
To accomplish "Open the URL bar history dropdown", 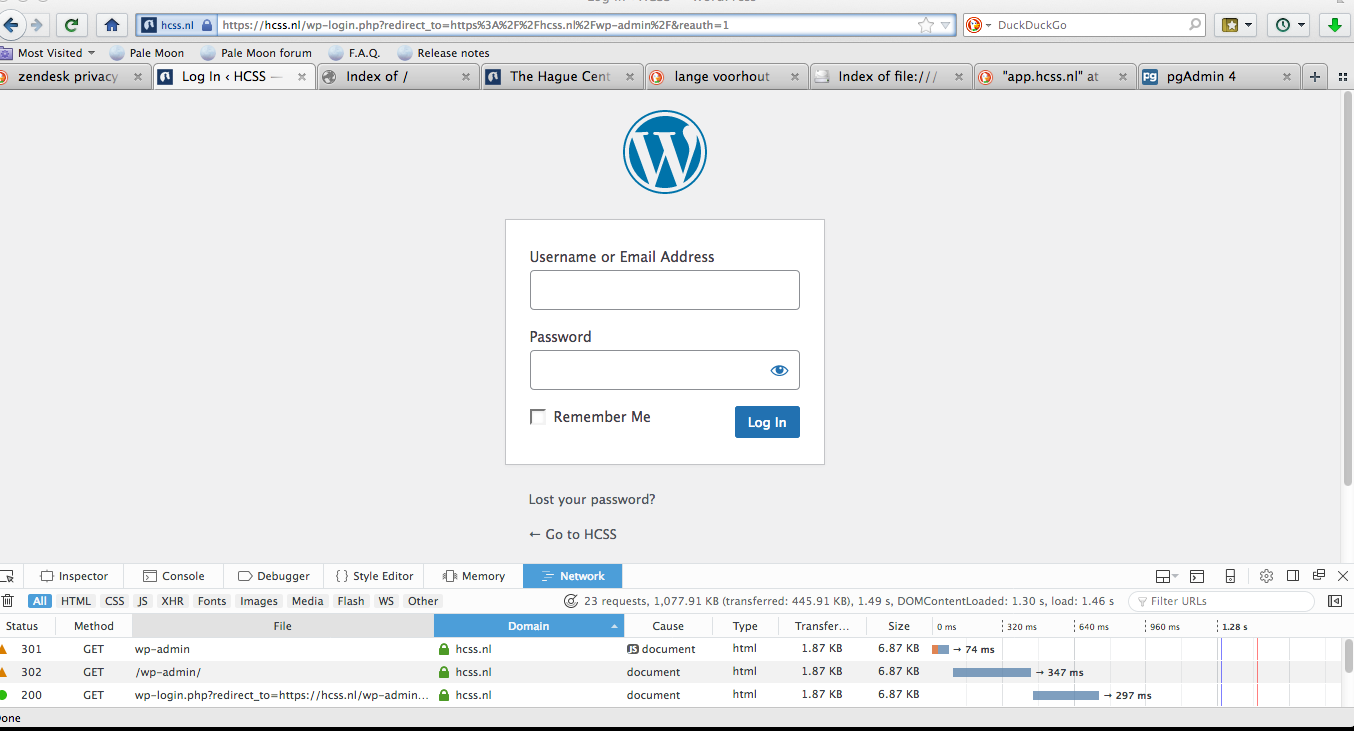I will [x=945, y=25].
